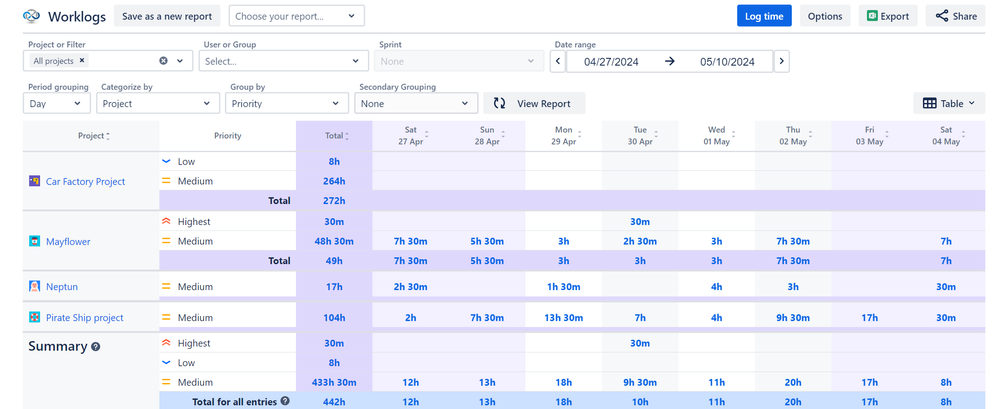Click Medium priority icon in Neptun row
This screenshot has height=409, width=999.
click(x=166, y=287)
